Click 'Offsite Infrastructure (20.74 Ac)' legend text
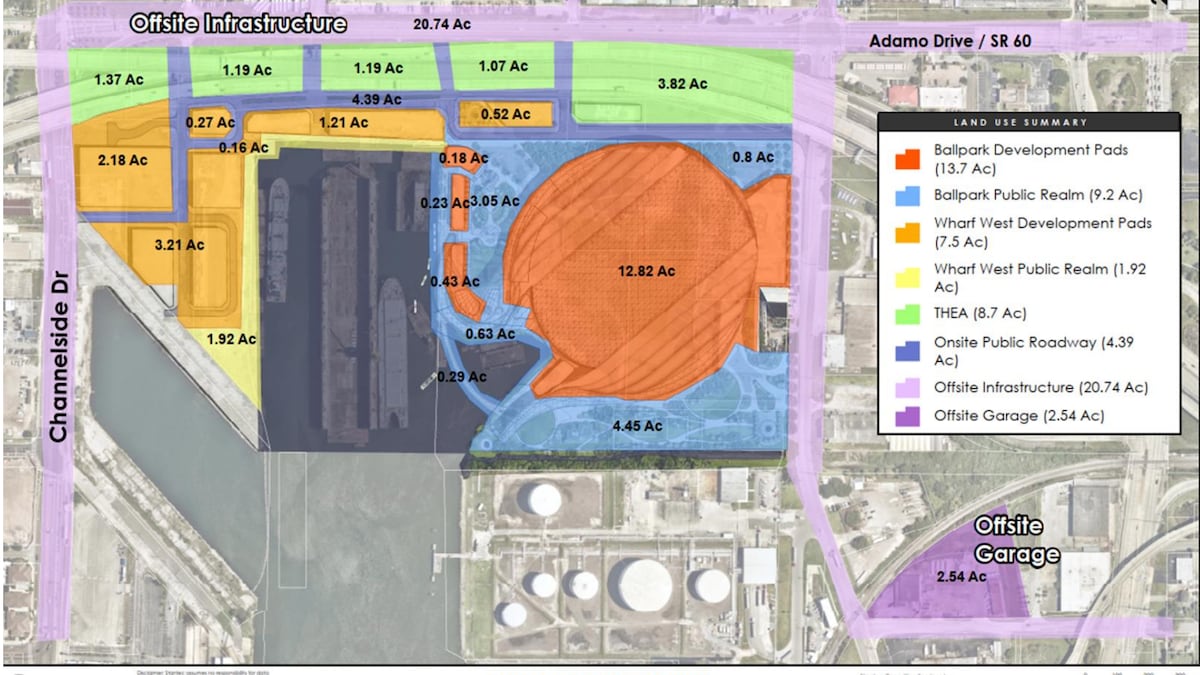The height and width of the screenshot is (675, 1200). point(1041,387)
